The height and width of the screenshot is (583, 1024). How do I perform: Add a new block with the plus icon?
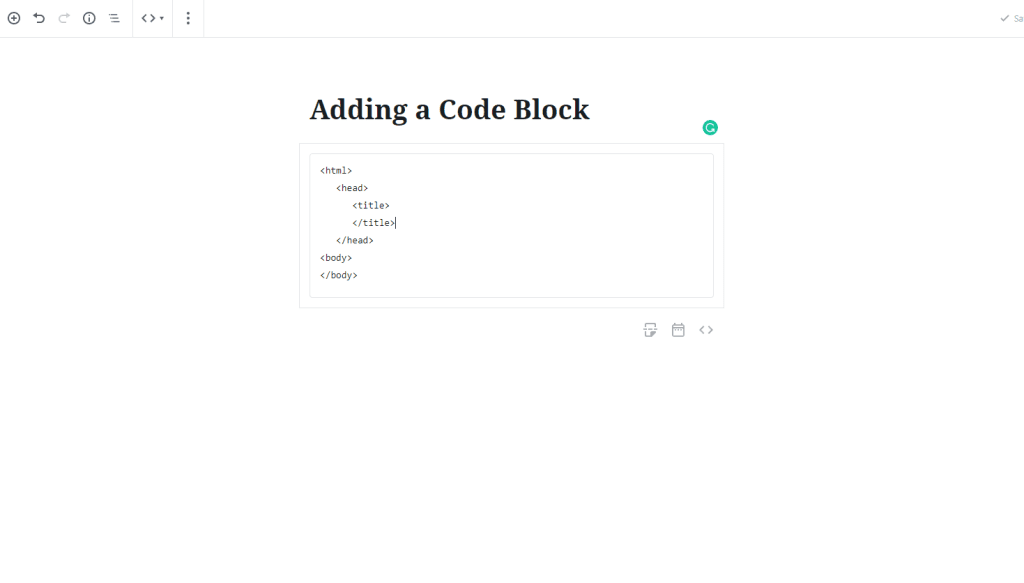click(x=14, y=17)
